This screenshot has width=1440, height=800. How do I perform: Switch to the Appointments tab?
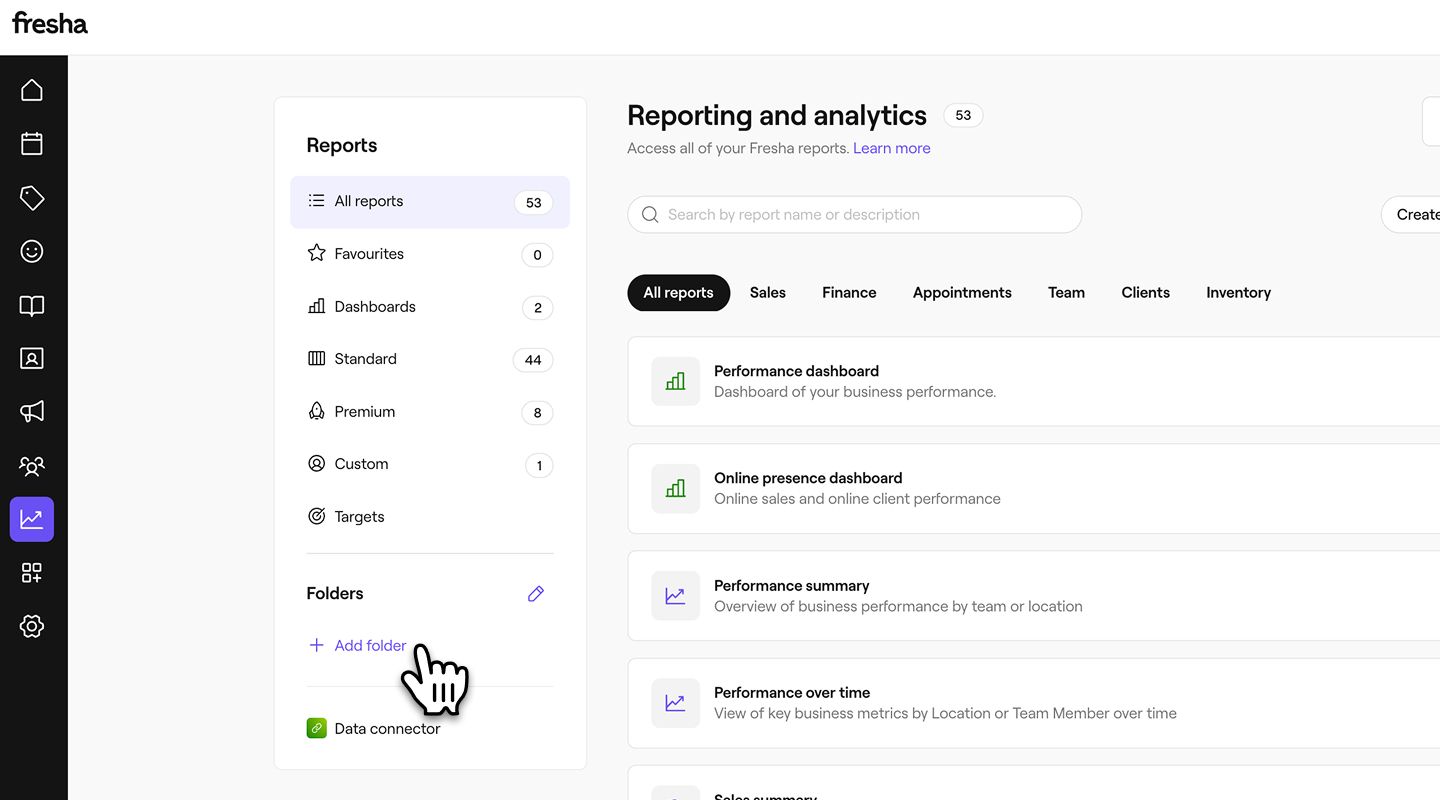[x=961, y=293]
